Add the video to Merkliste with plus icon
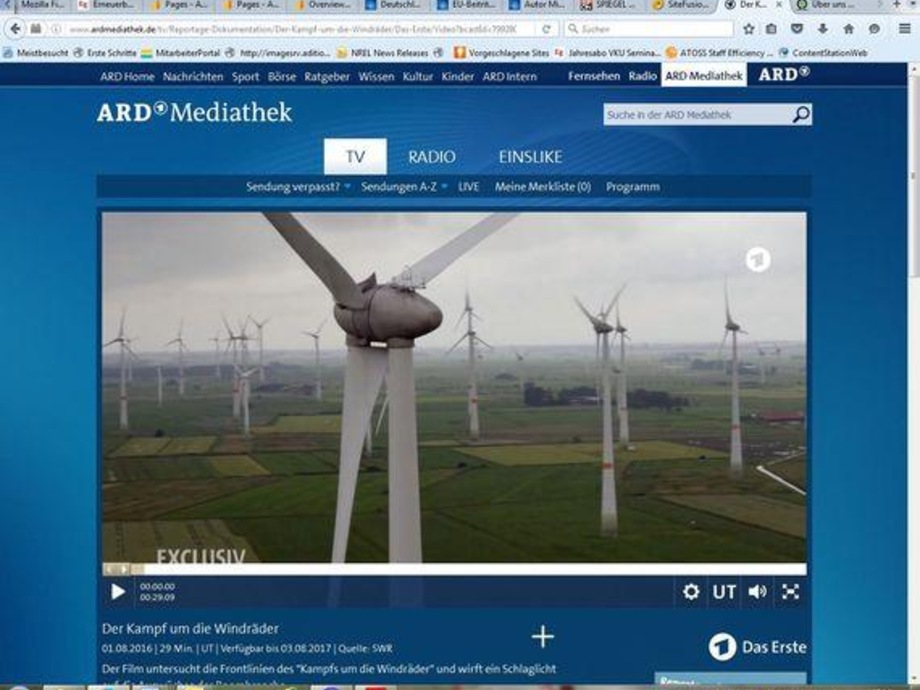This screenshot has width=920, height=690. click(x=542, y=637)
